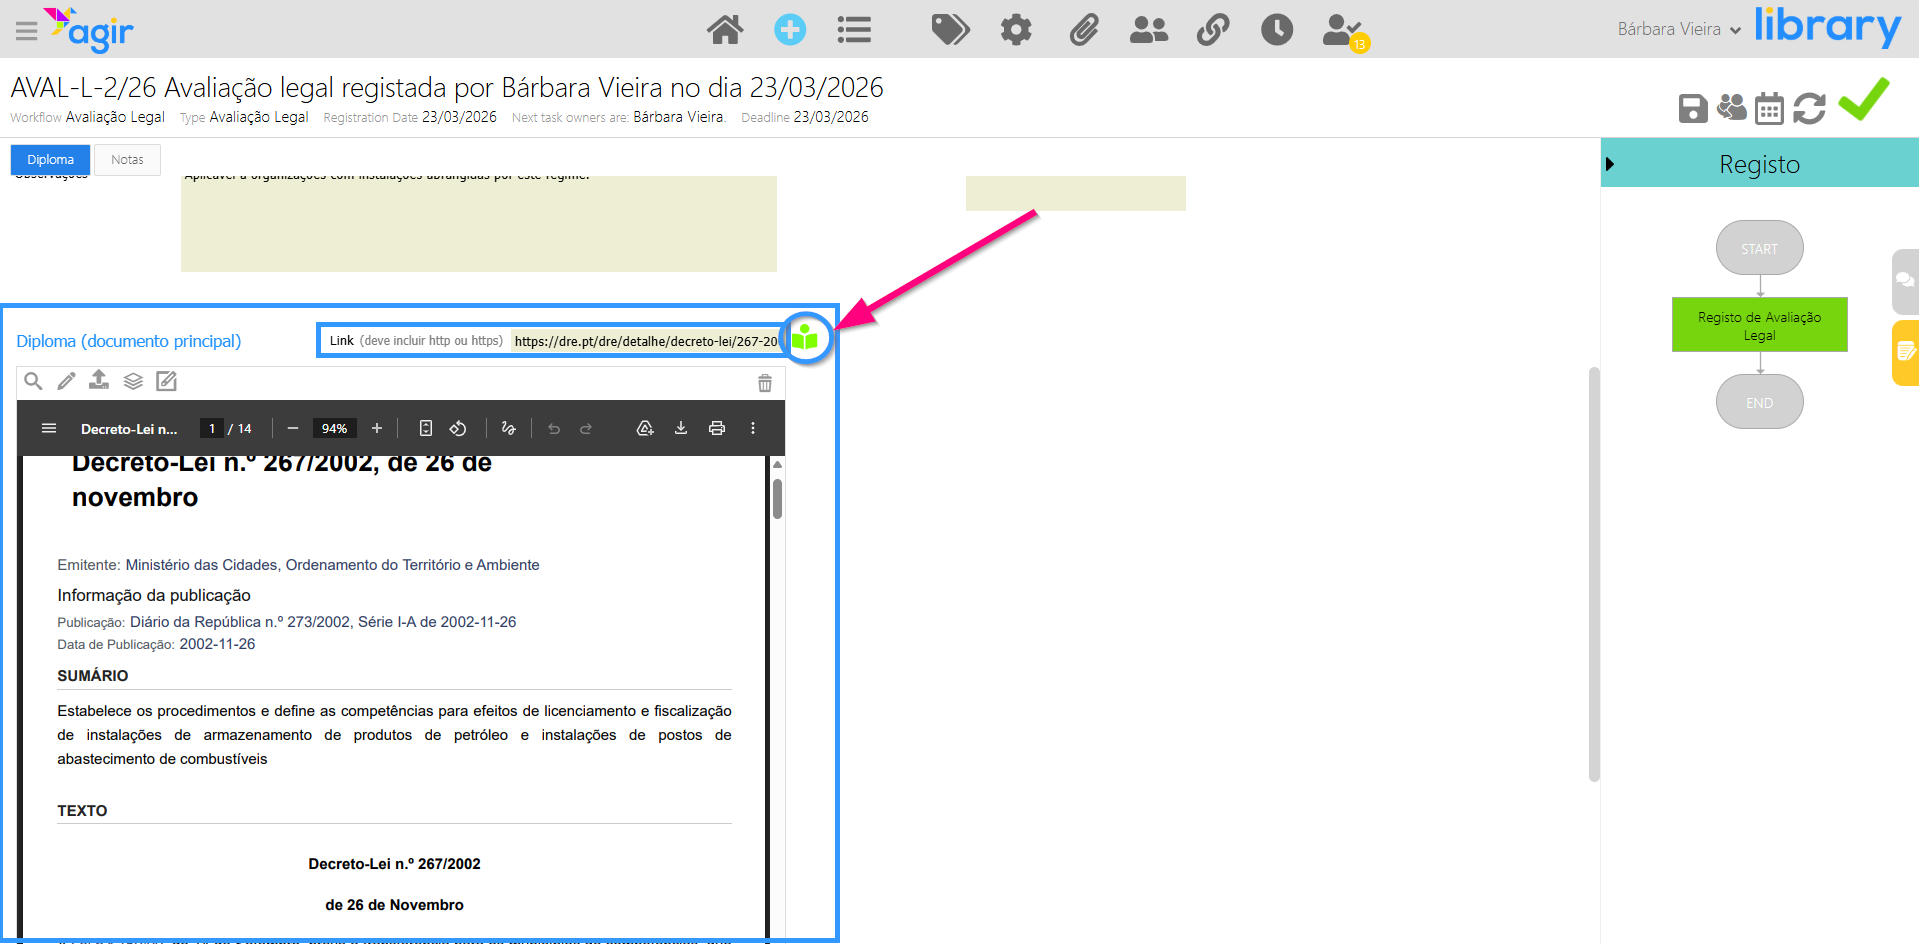Open the PDF viewer sidebar menu
This screenshot has width=1919, height=944.
49,428
